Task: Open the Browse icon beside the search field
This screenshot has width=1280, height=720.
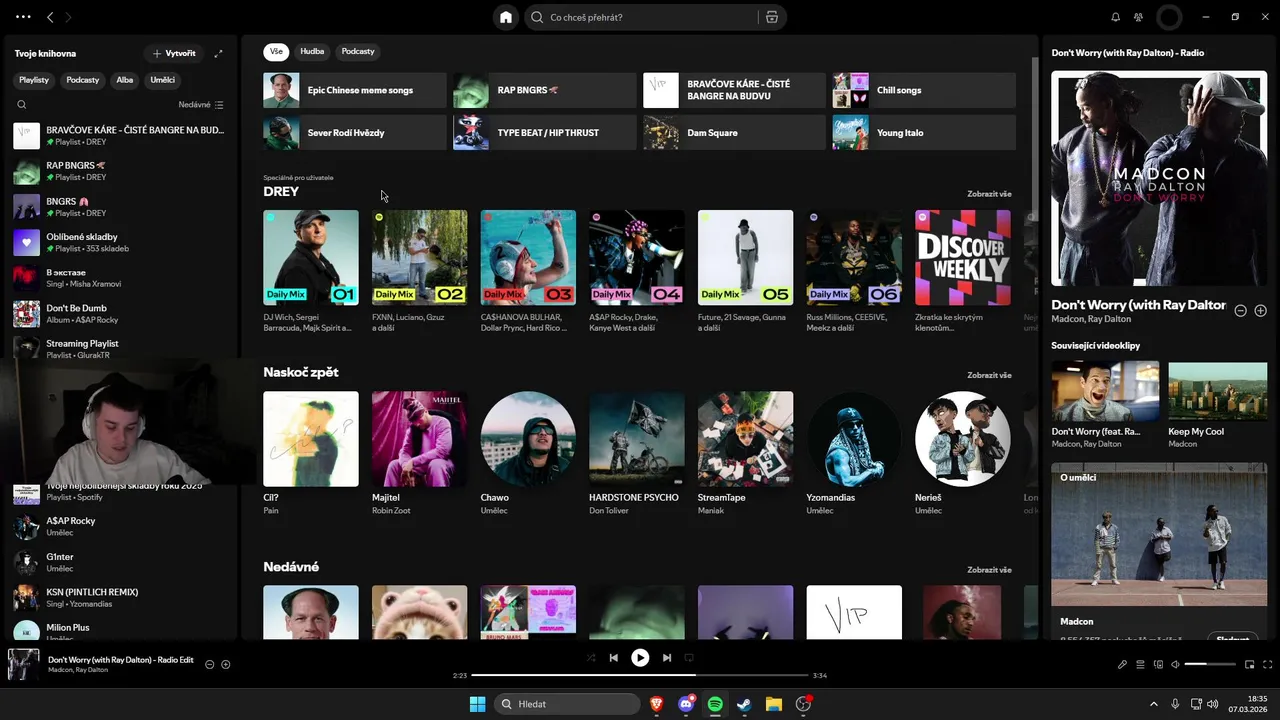Action: (772, 17)
